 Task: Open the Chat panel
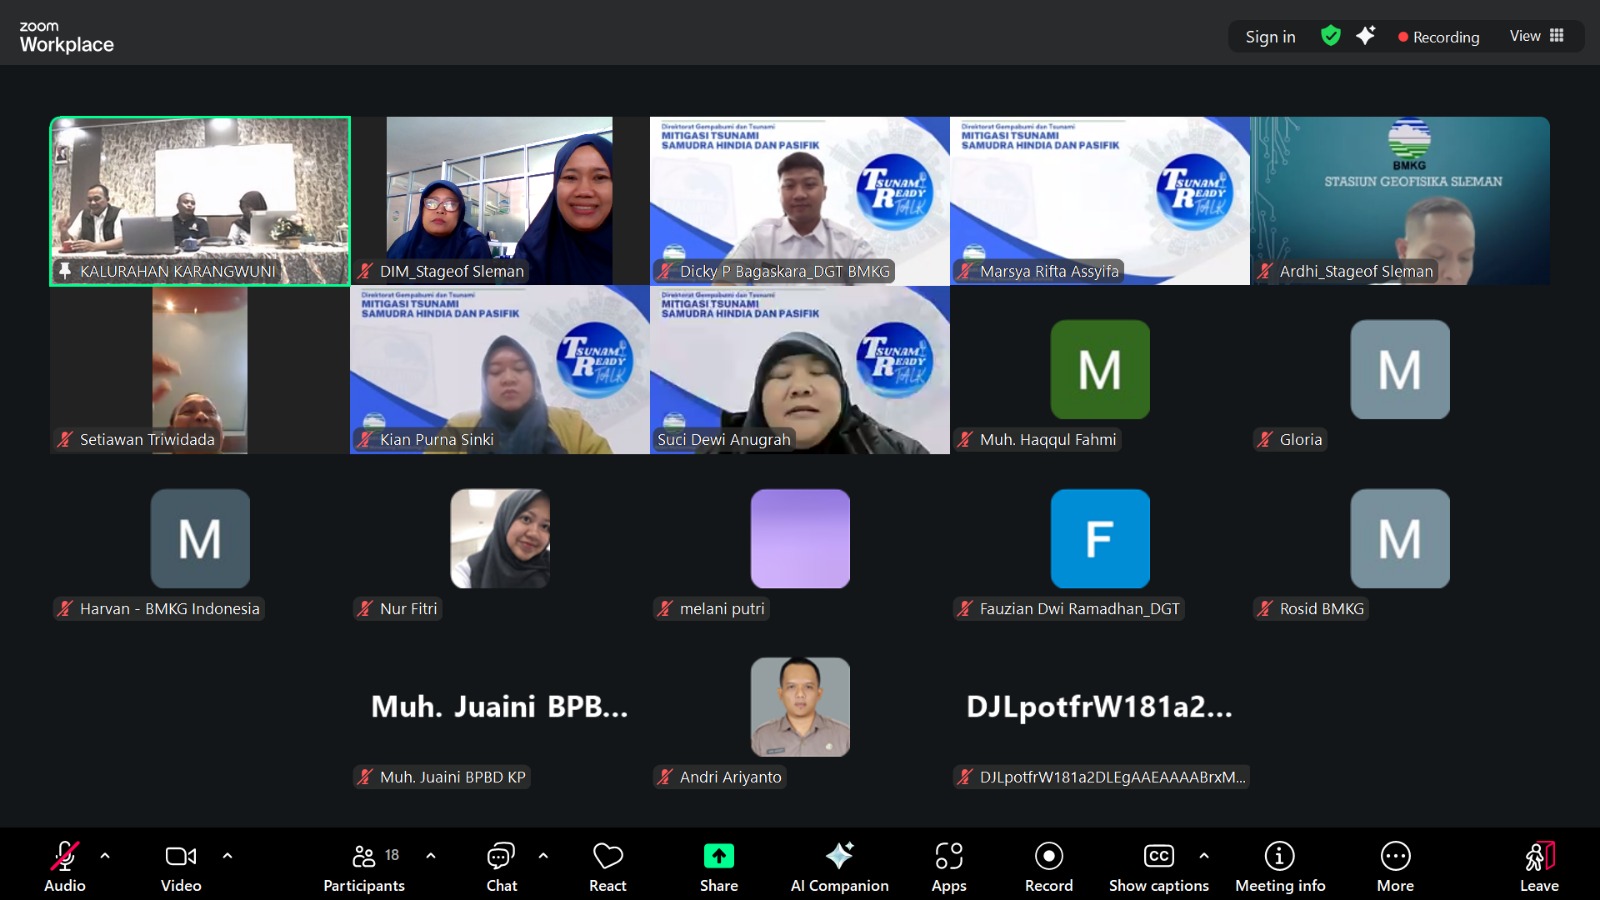pyautogui.click(x=501, y=866)
